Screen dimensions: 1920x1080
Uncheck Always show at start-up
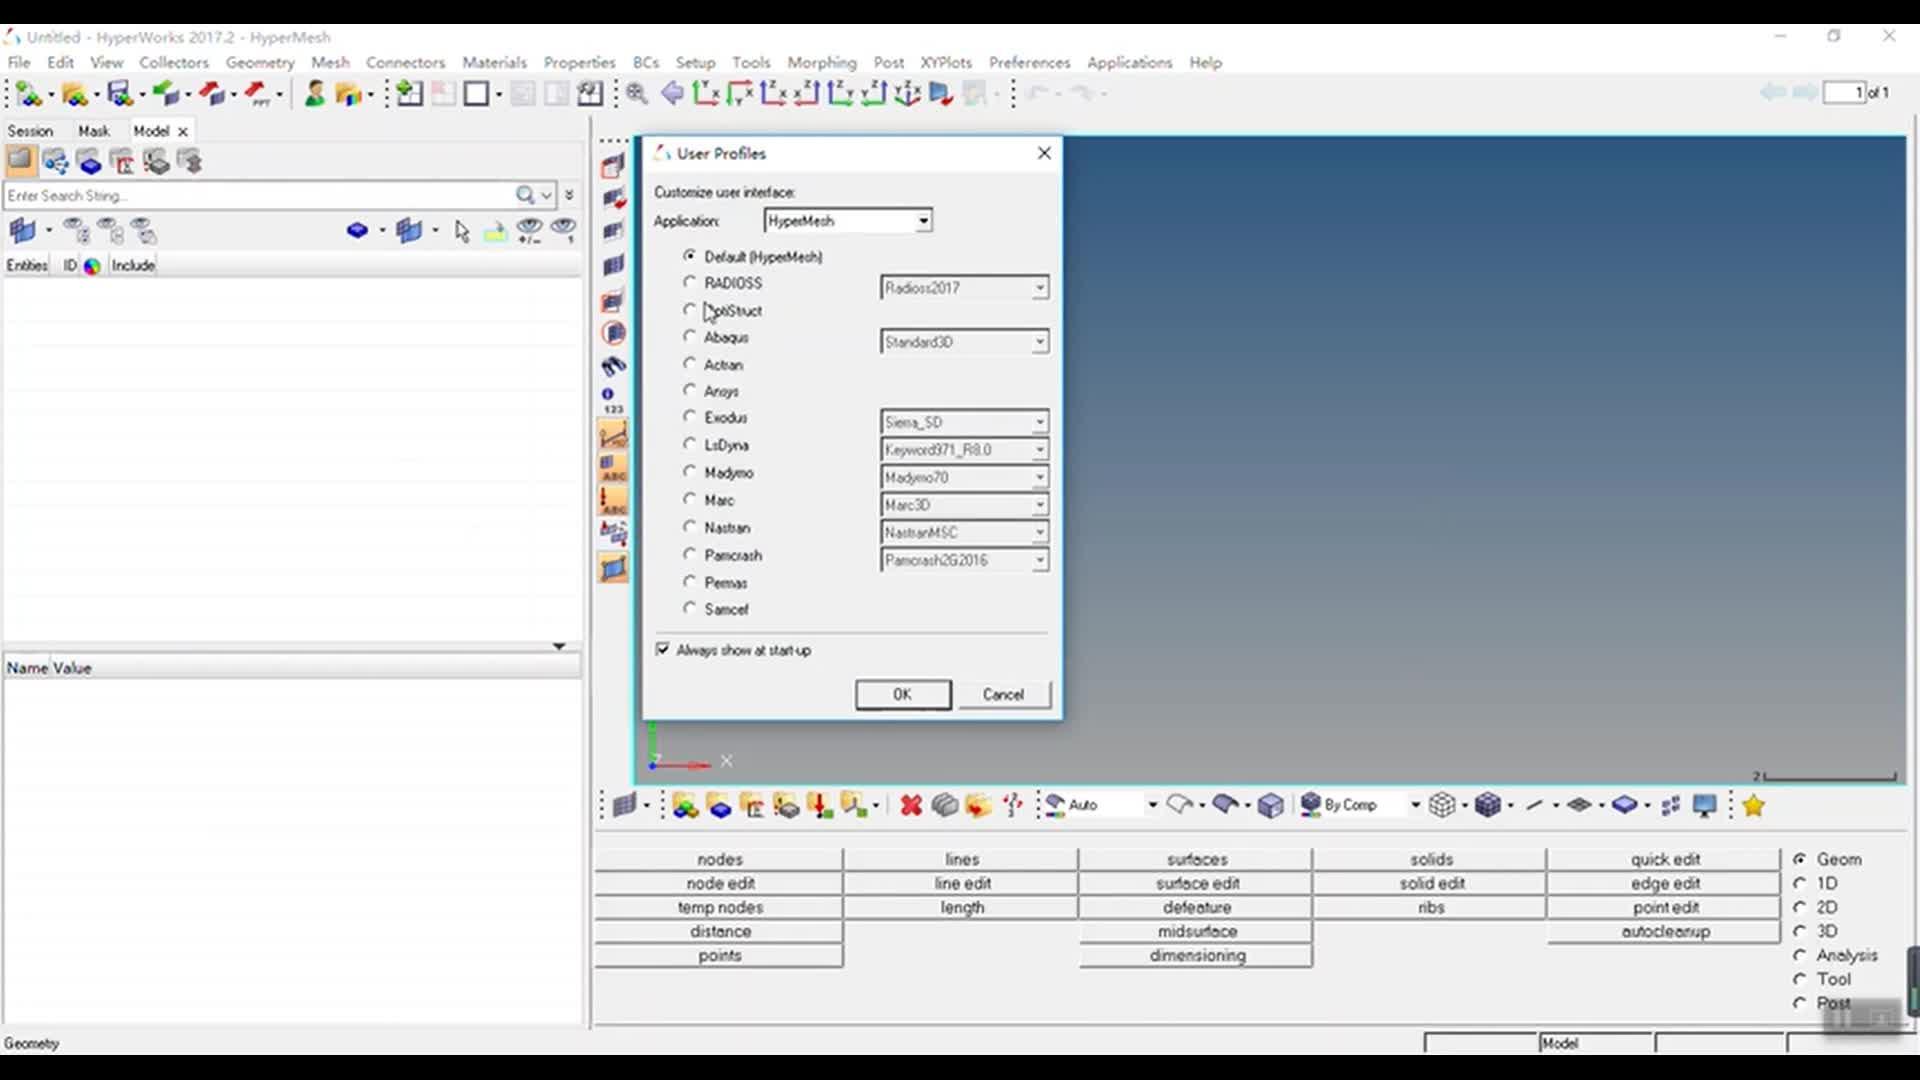pyautogui.click(x=663, y=650)
